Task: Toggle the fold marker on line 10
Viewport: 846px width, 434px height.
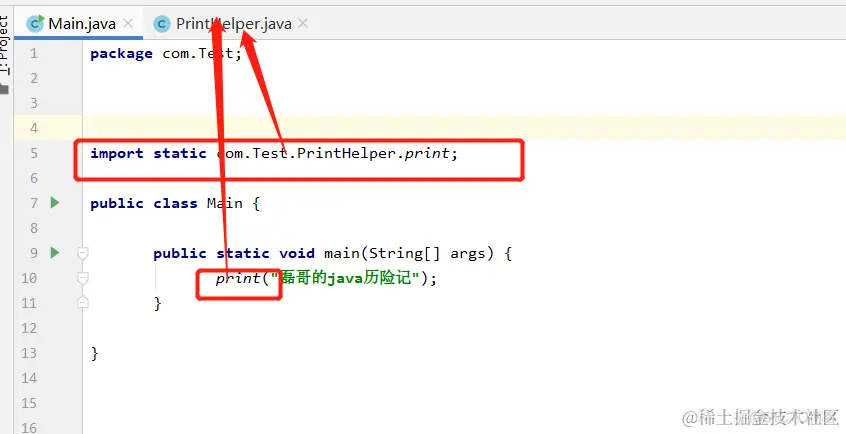Action: click(83, 278)
